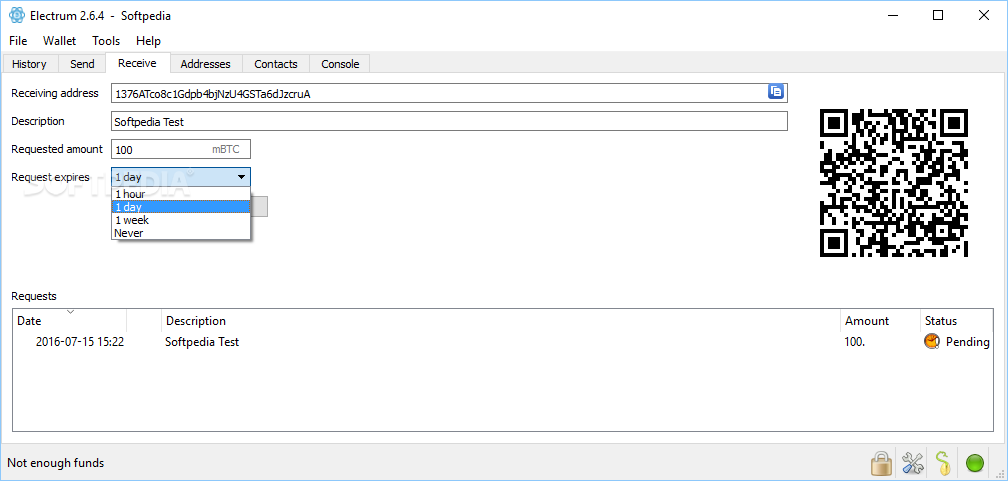Close the Electrum window
Image resolution: width=1008 pixels, height=481 pixels.
tap(984, 16)
